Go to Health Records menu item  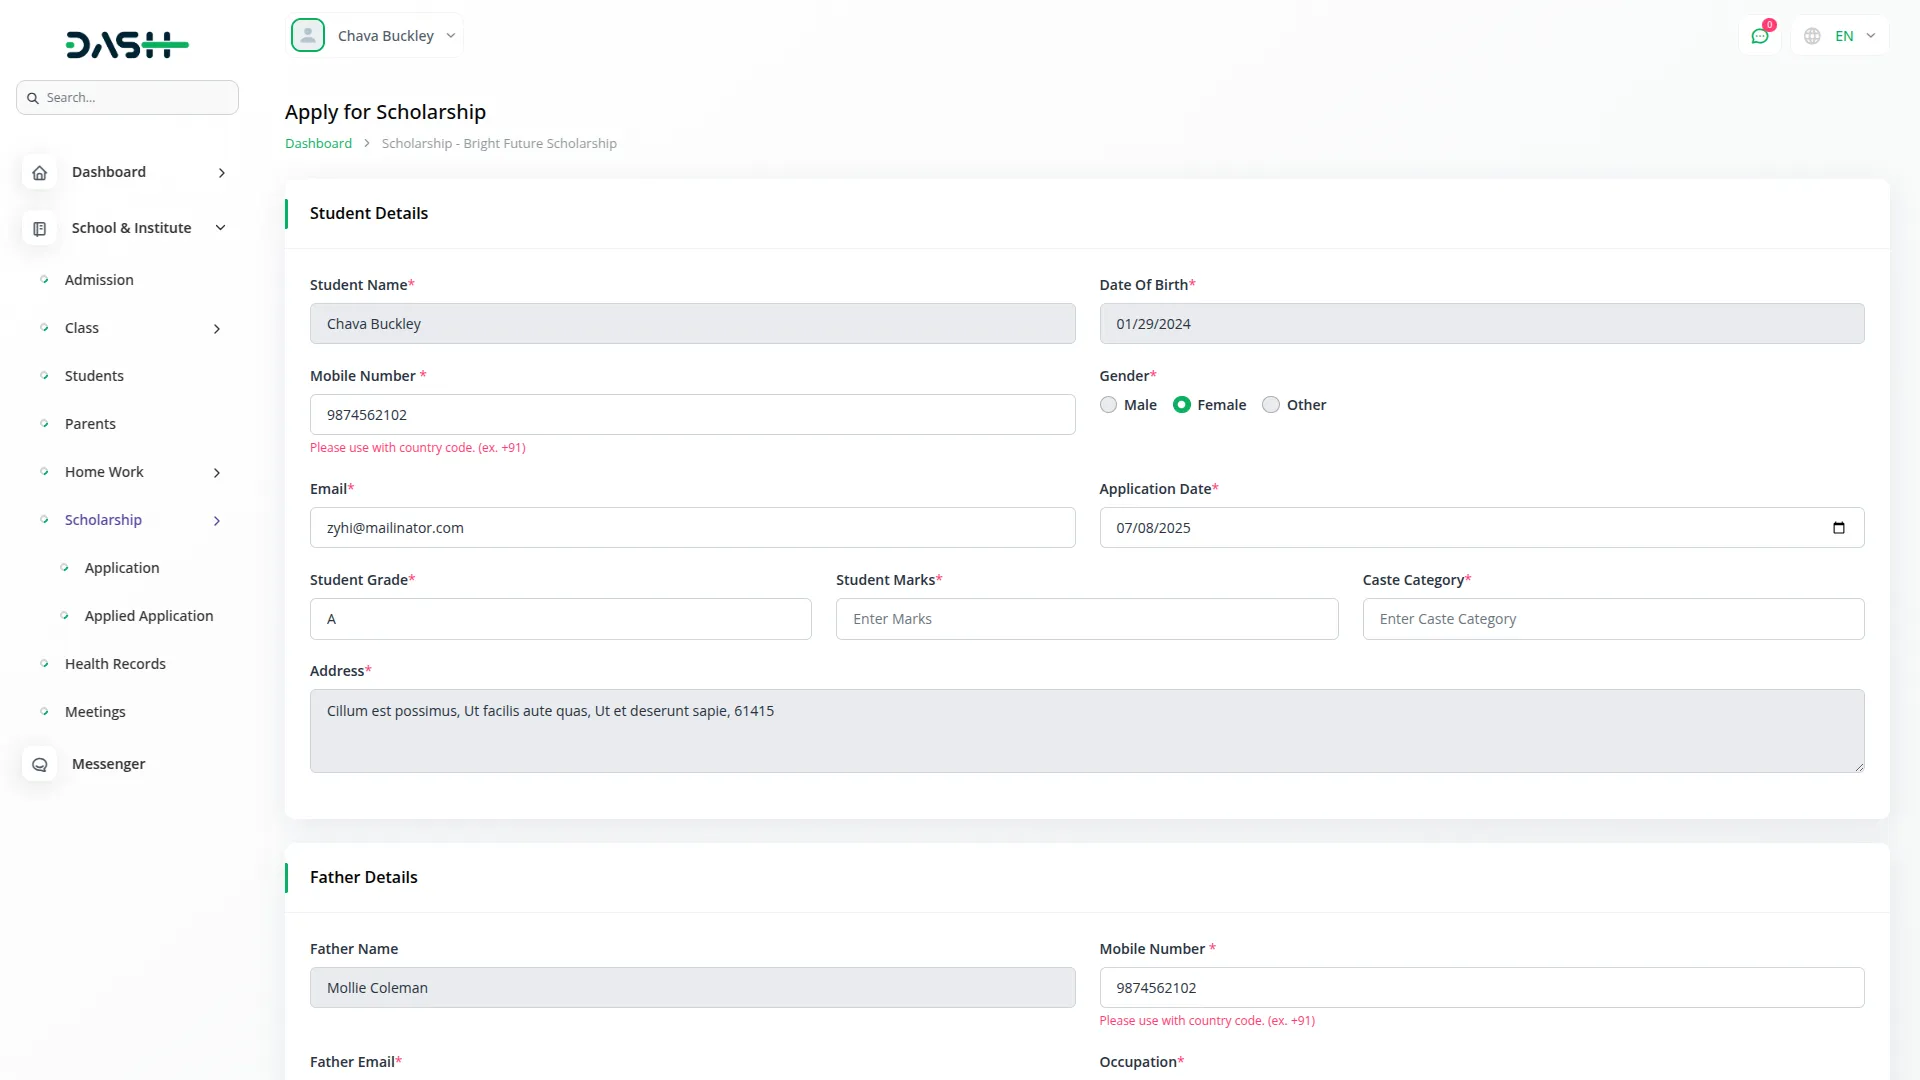(x=115, y=664)
